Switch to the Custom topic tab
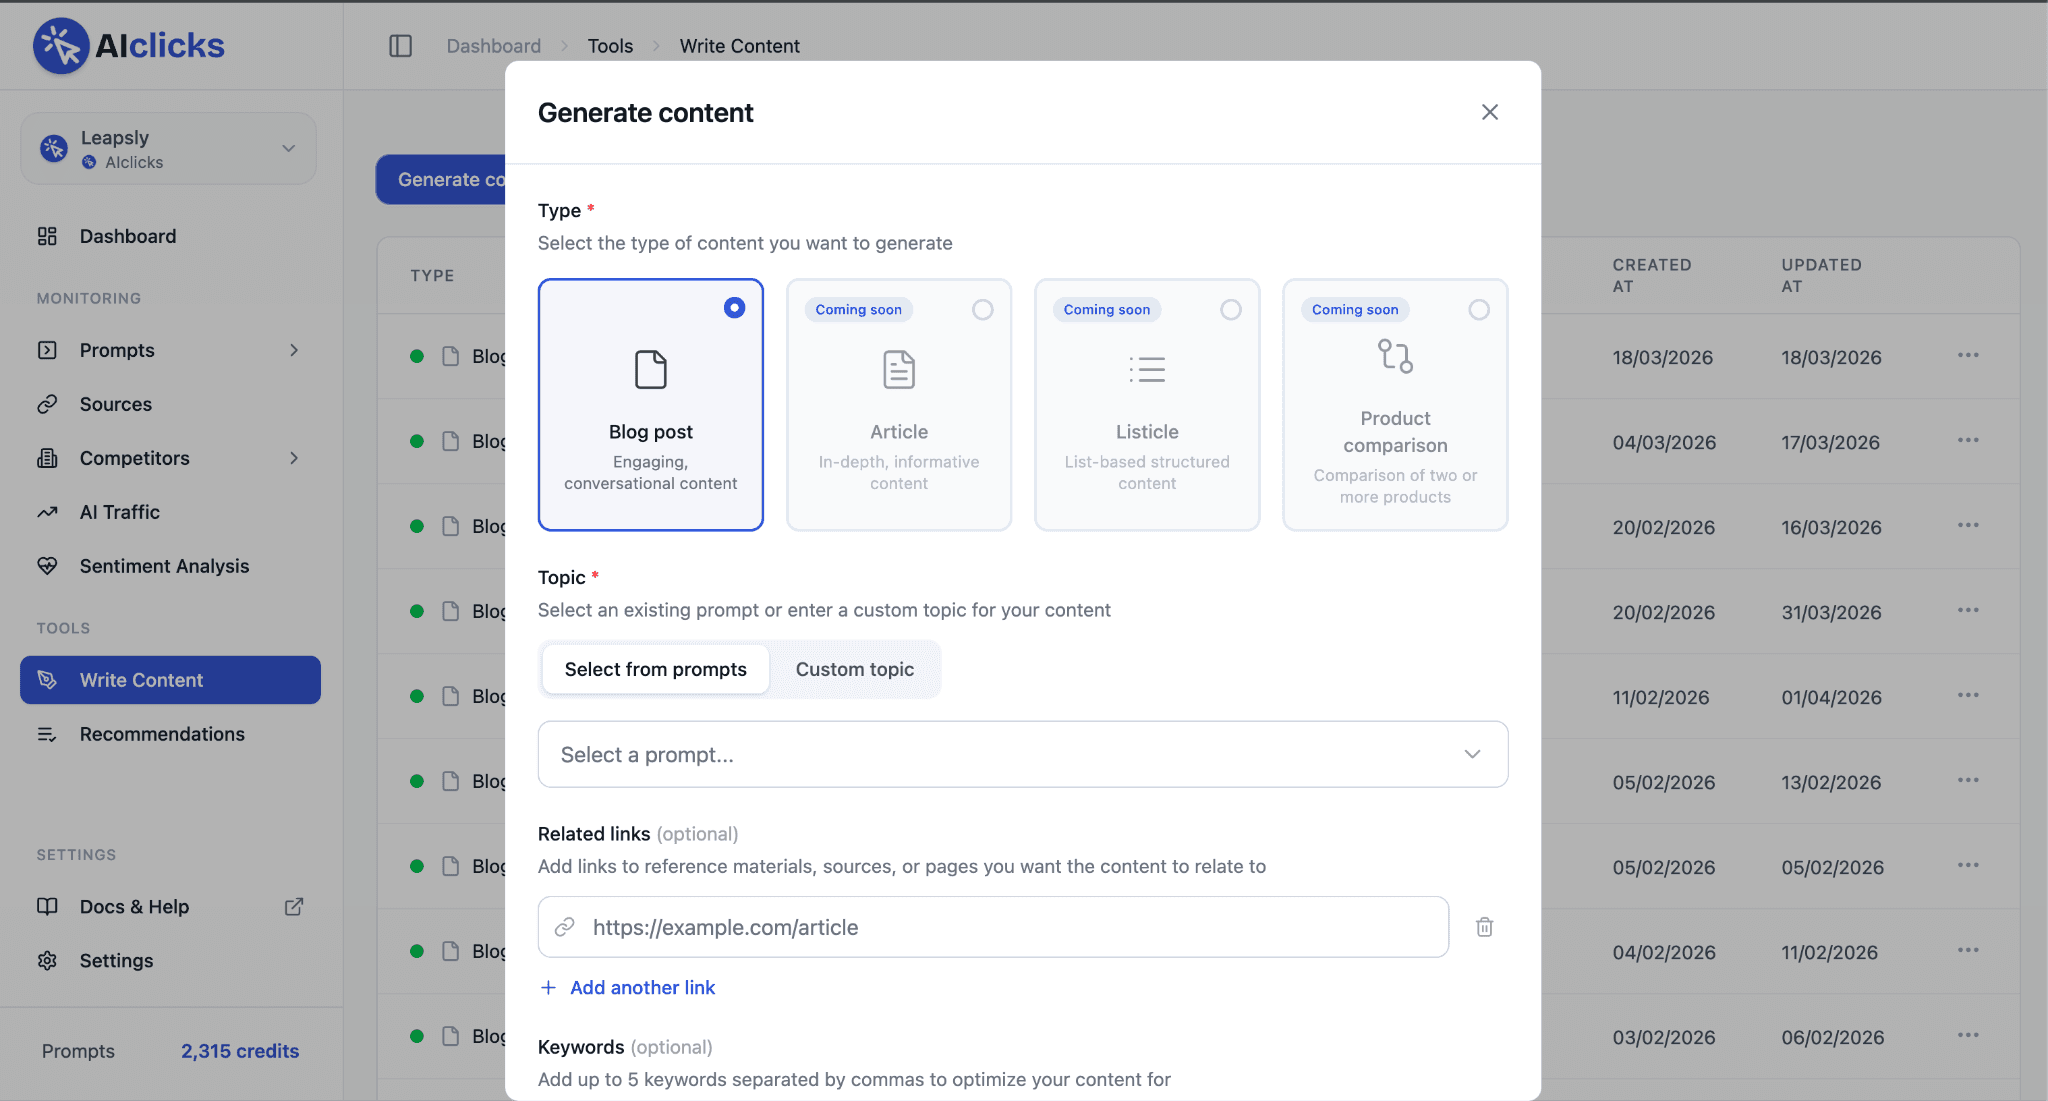The image size is (2048, 1101). coord(854,669)
